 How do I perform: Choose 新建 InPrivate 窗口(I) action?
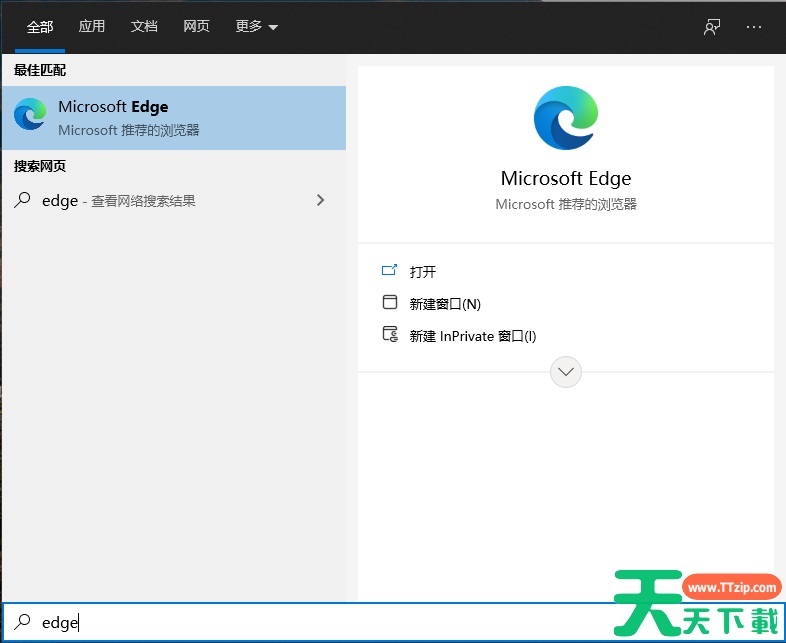[x=473, y=337]
